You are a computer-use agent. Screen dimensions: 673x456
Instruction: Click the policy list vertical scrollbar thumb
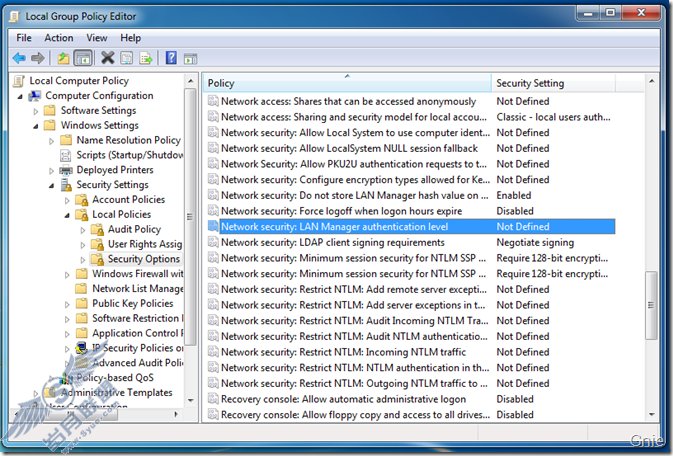pyautogui.click(x=651, y=305)
